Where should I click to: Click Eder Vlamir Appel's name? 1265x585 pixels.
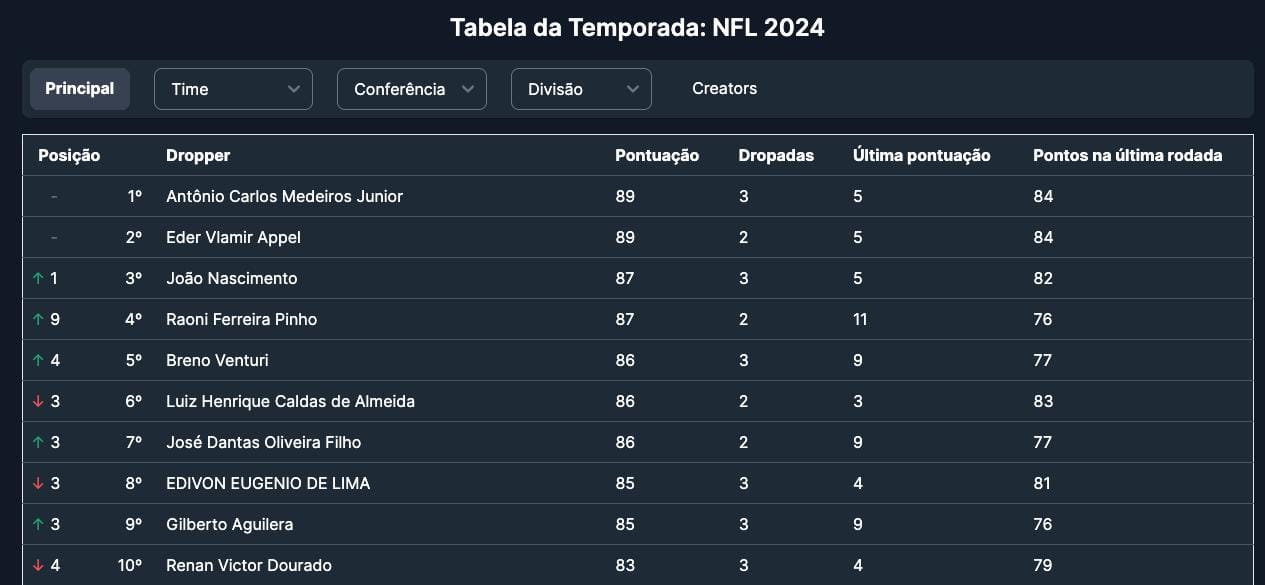pyautogui.click(x=233, y=238)
